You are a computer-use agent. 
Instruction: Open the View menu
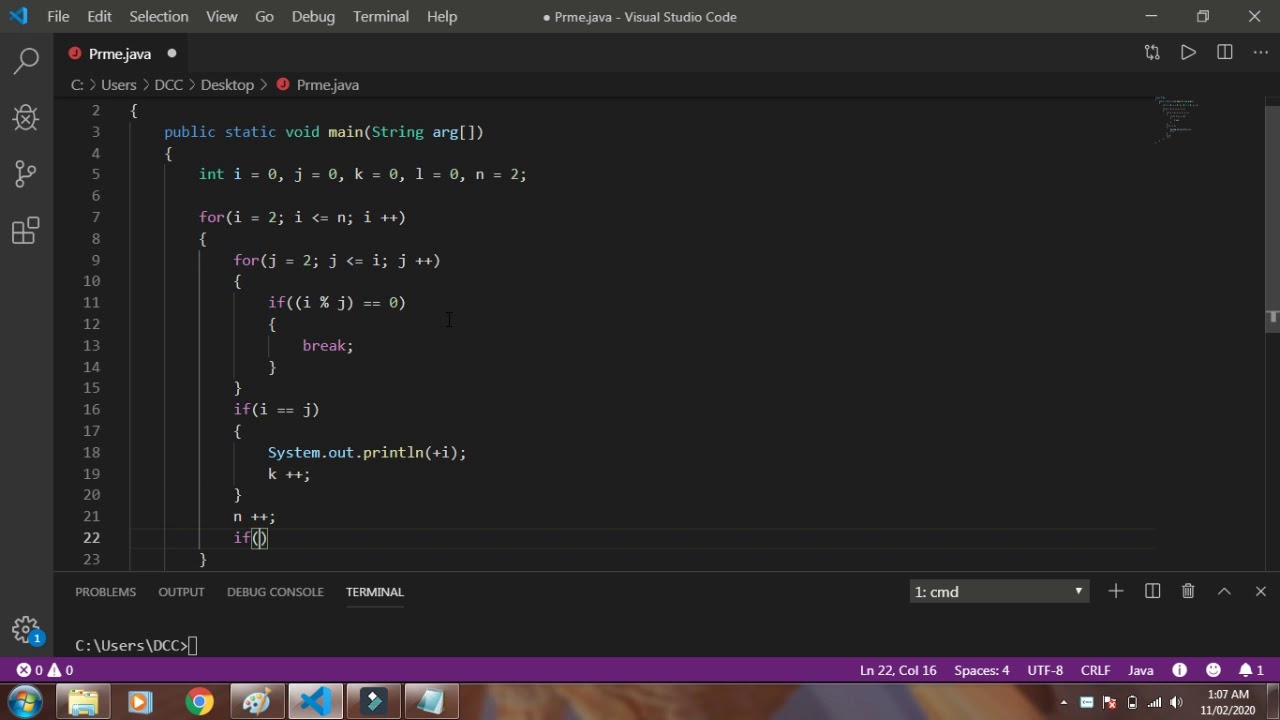coord(222,16)
